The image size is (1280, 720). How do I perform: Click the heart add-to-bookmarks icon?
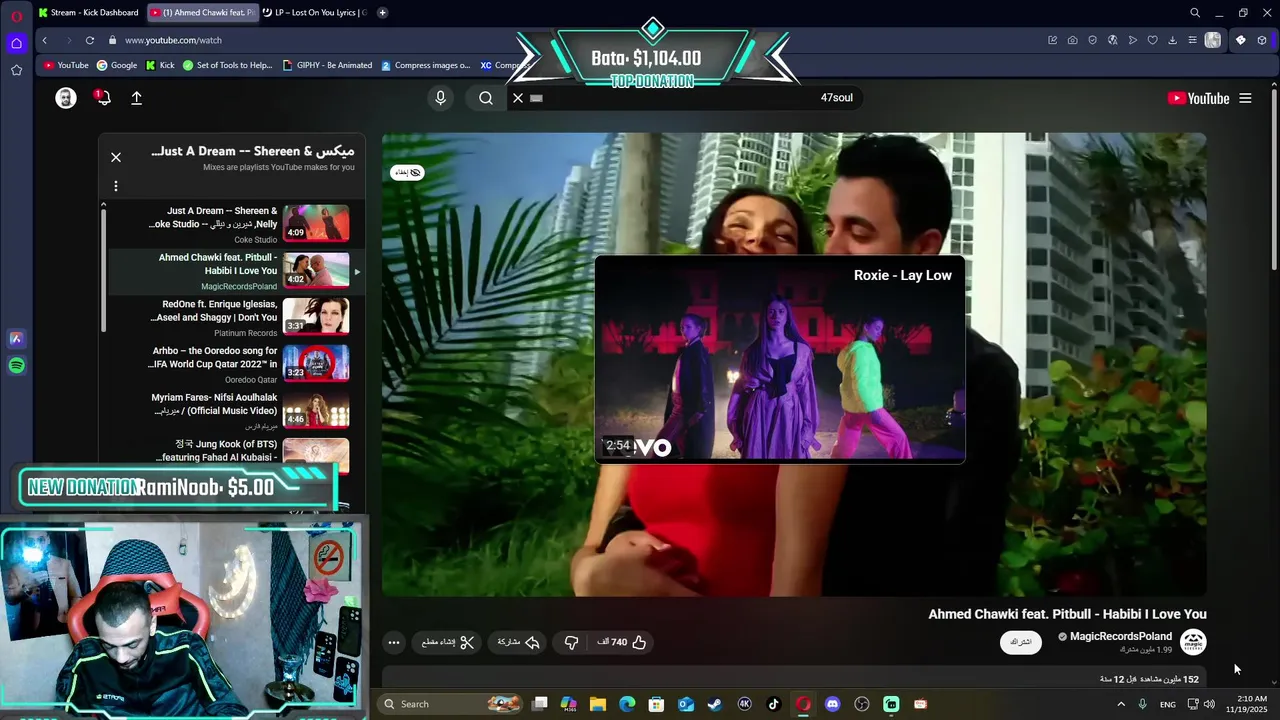[x=1152, y=40]
